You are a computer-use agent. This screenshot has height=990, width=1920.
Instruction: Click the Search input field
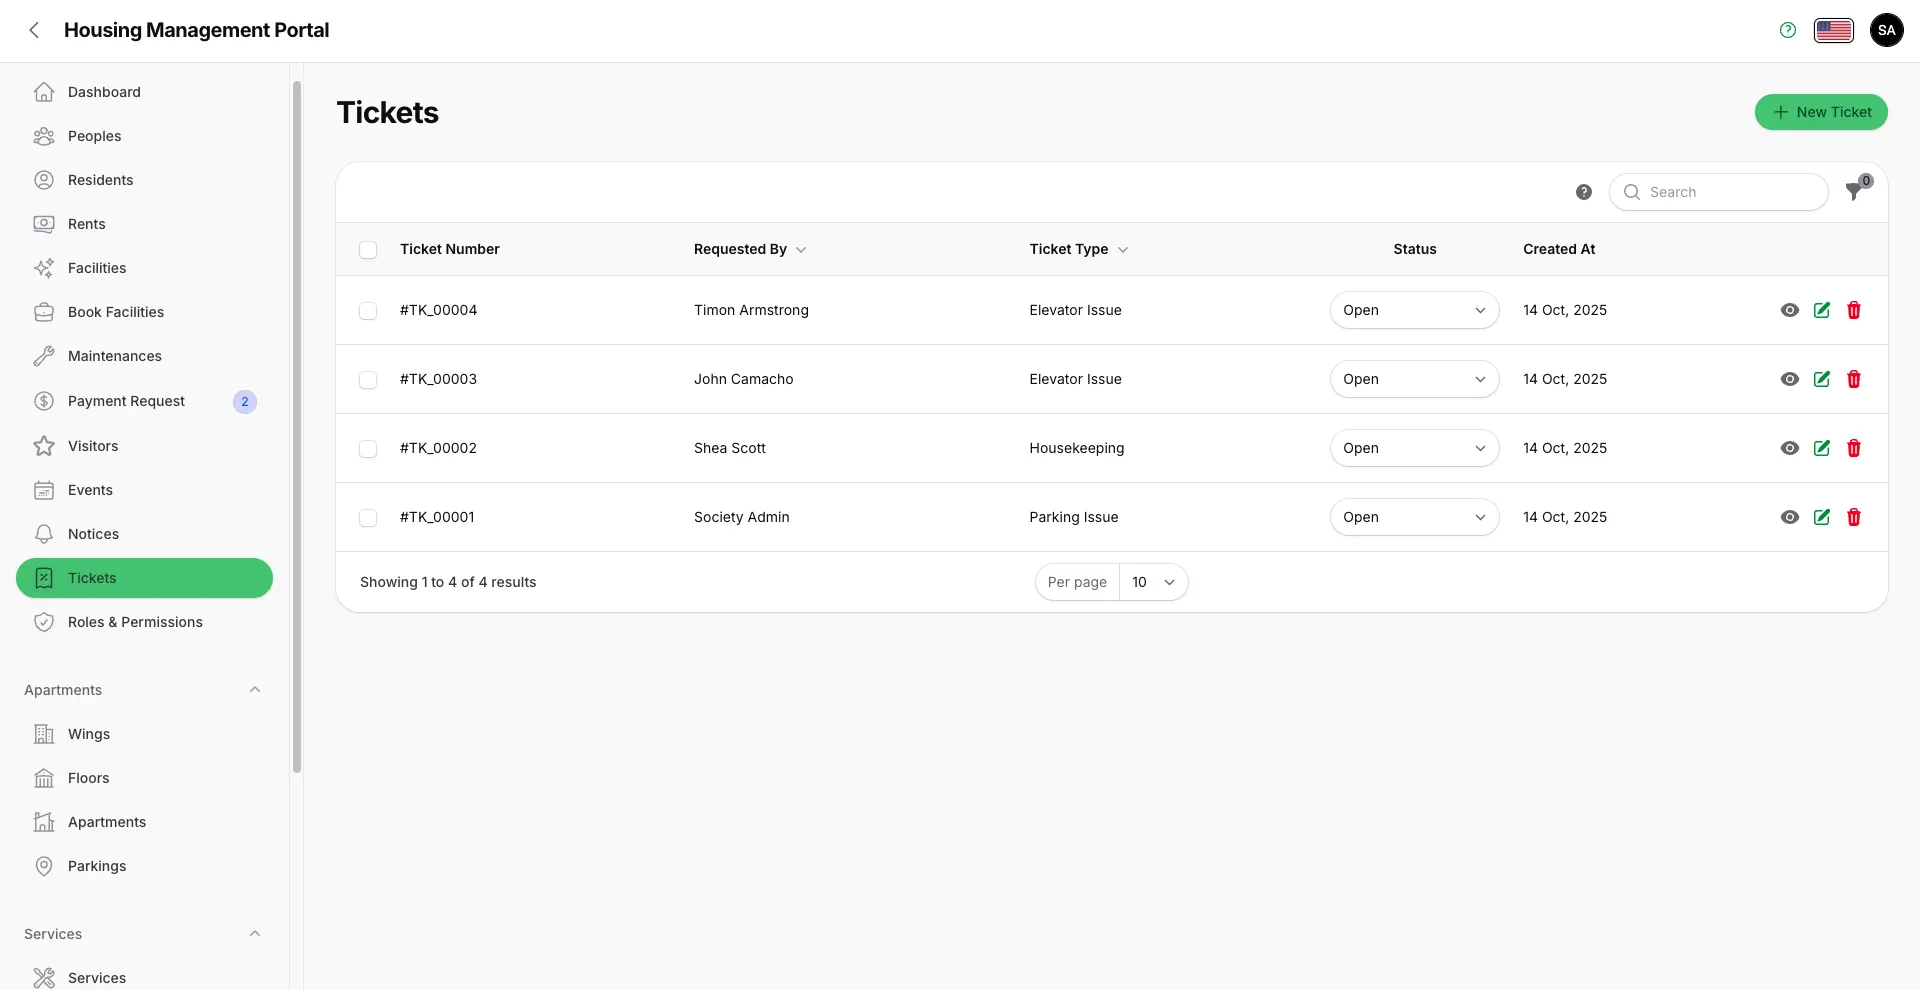[1730, 192]
